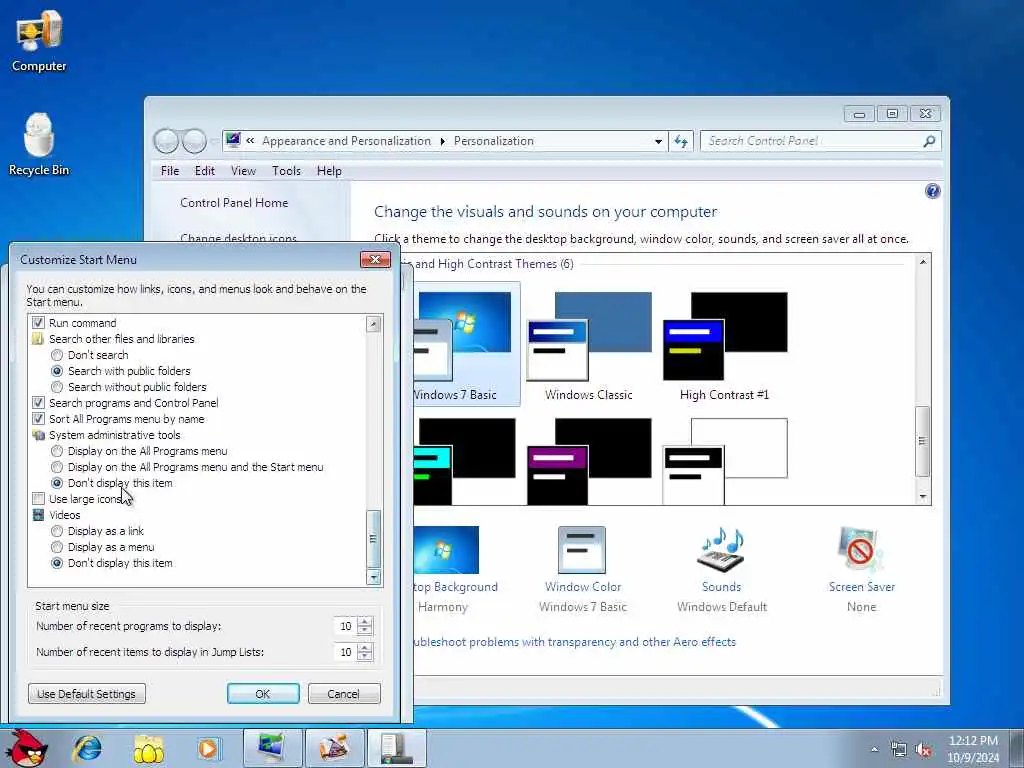The width and height of the screenshot is (1024, 768).
Task: Click the Control Panel icon in the address bar
Action: coord(233,140)
